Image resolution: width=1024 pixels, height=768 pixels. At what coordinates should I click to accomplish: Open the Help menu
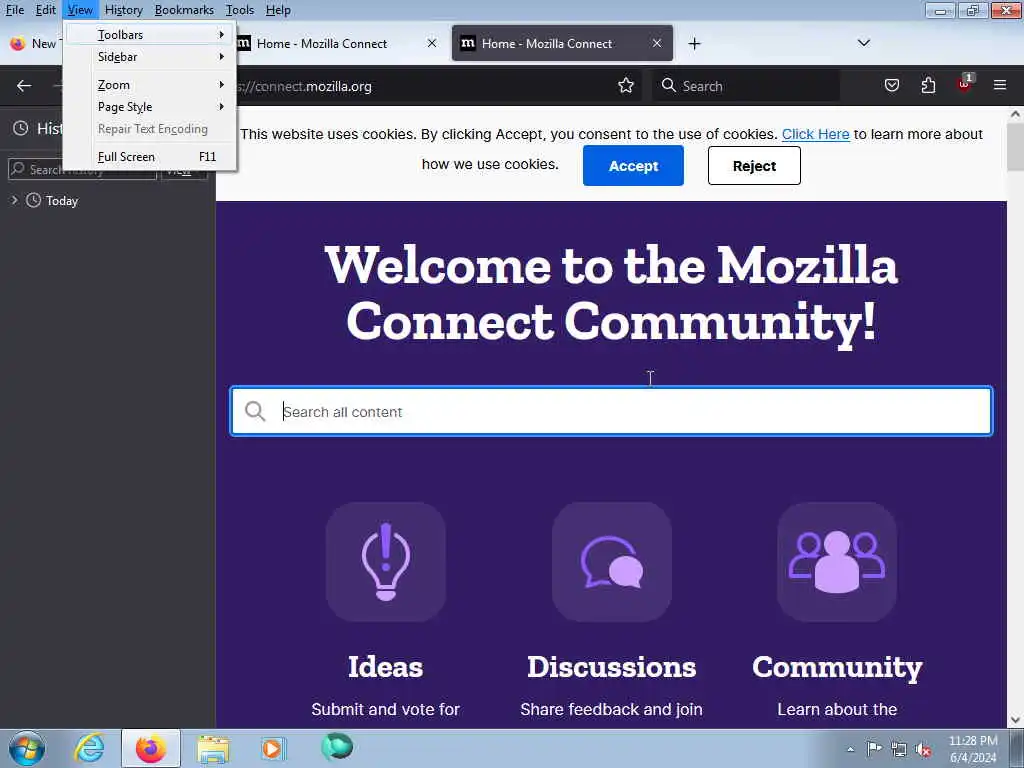coord(278,10)
